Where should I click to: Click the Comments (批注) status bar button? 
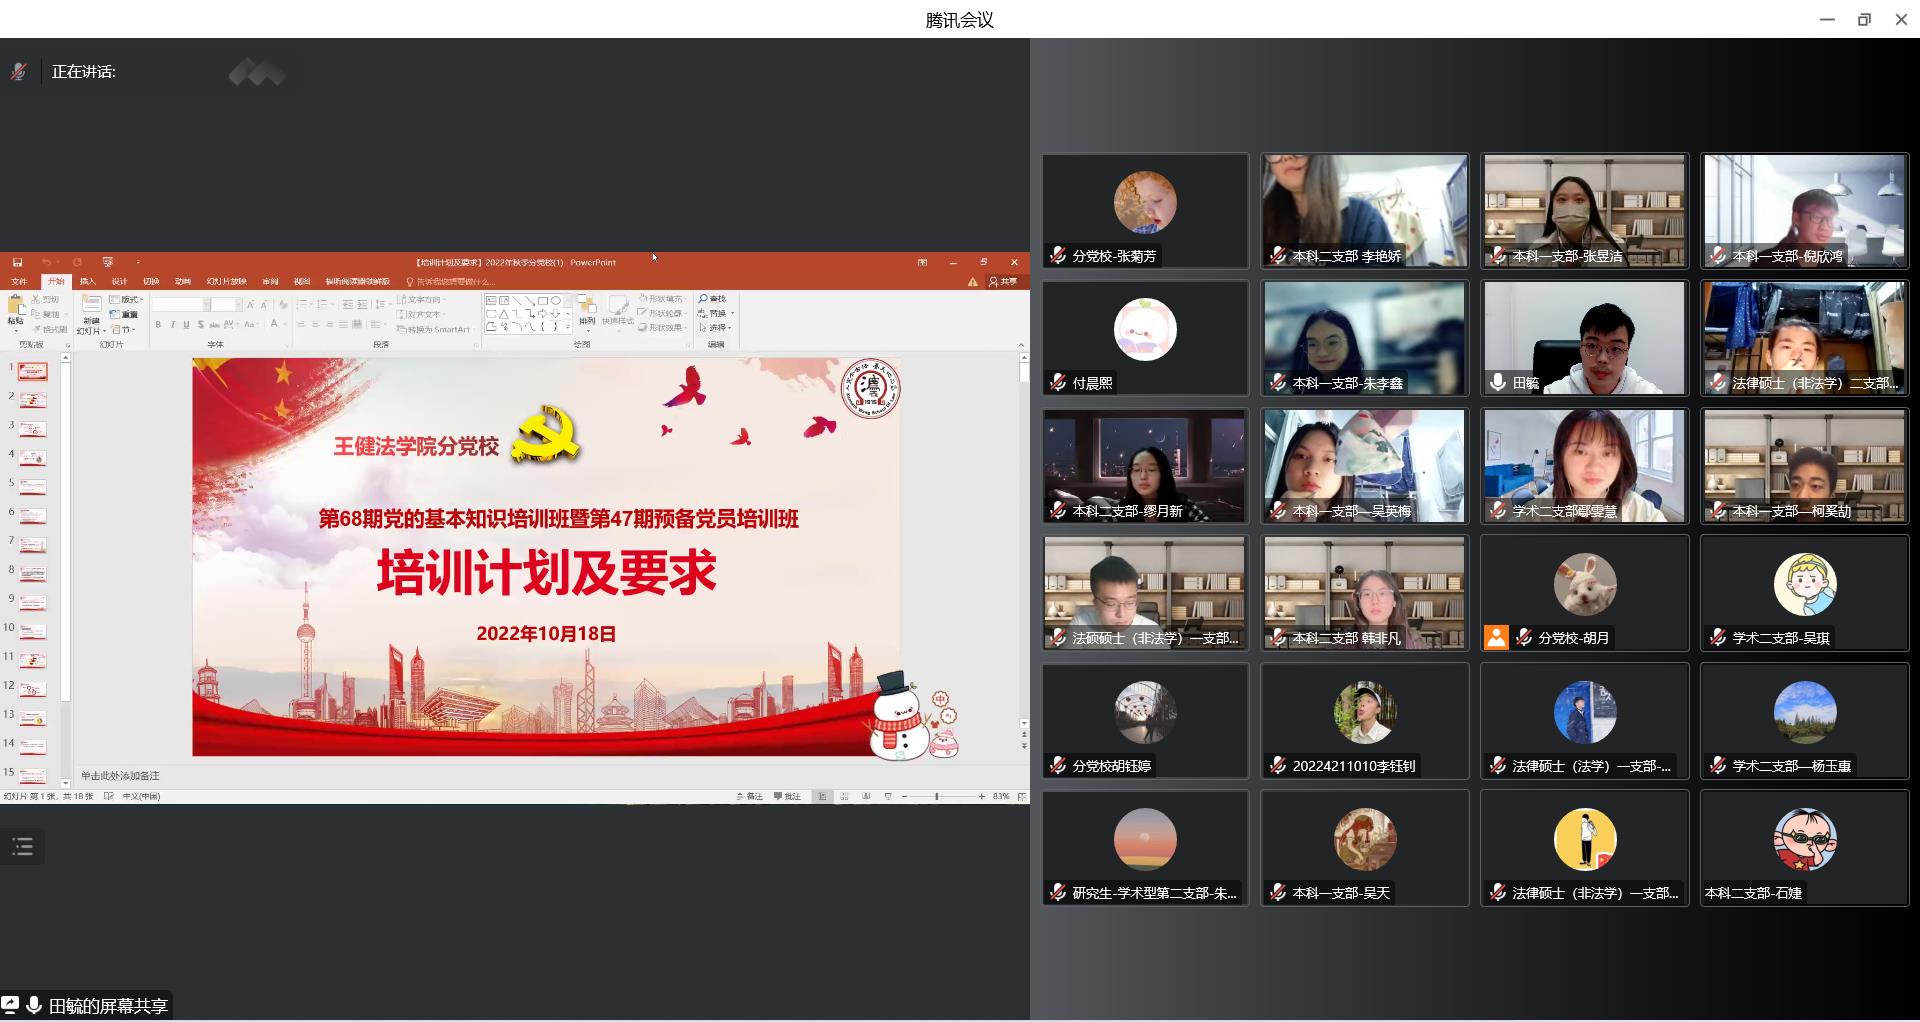pyautogui.click(x=788, y=797)
